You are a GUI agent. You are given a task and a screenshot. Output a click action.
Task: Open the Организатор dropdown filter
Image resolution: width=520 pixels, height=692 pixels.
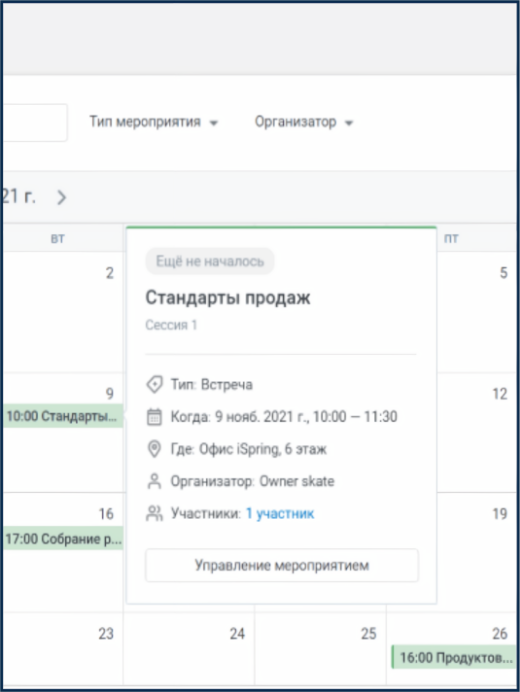(x=304, y=122)
